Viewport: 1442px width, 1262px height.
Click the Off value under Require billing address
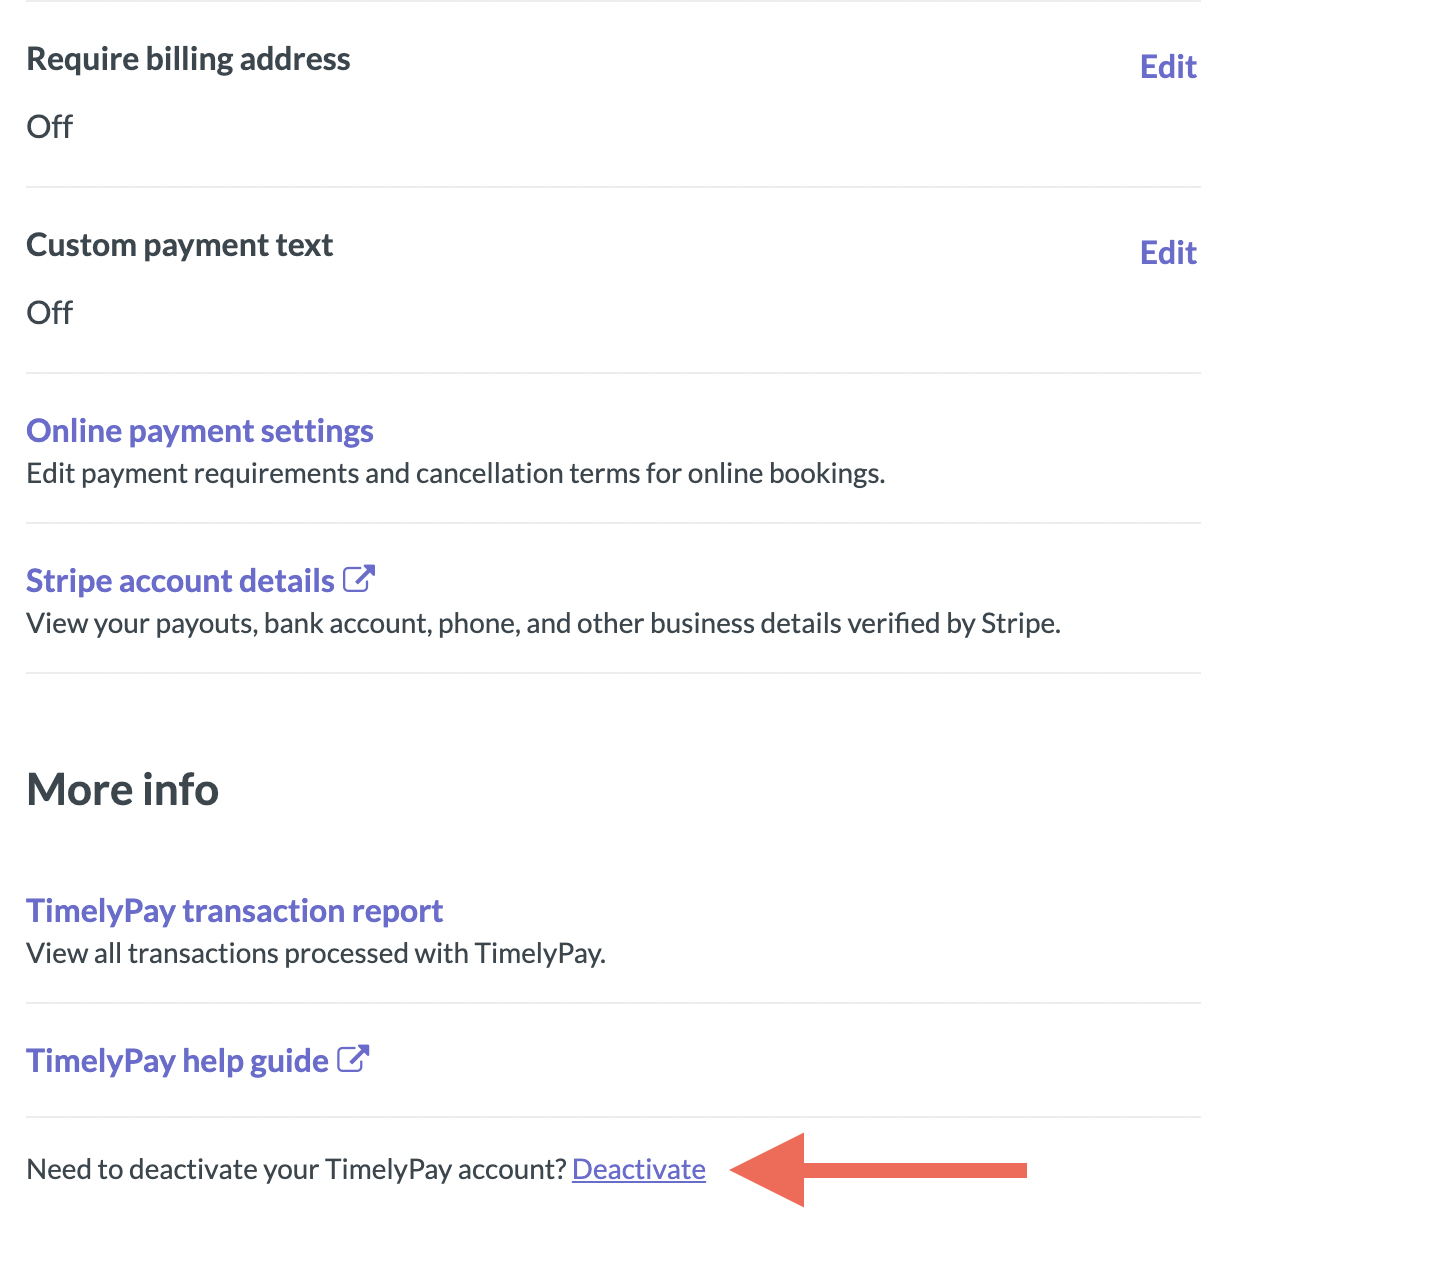tap(49, 127)
